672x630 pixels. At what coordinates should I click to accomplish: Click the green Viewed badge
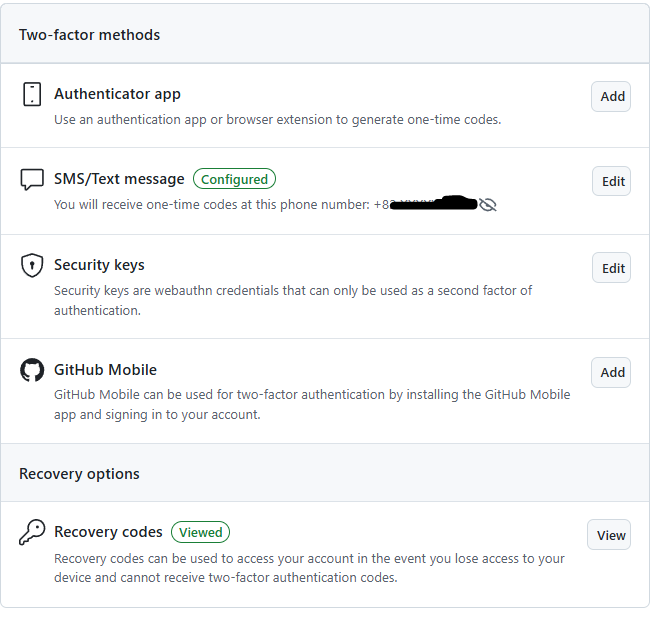coord(201,532)
